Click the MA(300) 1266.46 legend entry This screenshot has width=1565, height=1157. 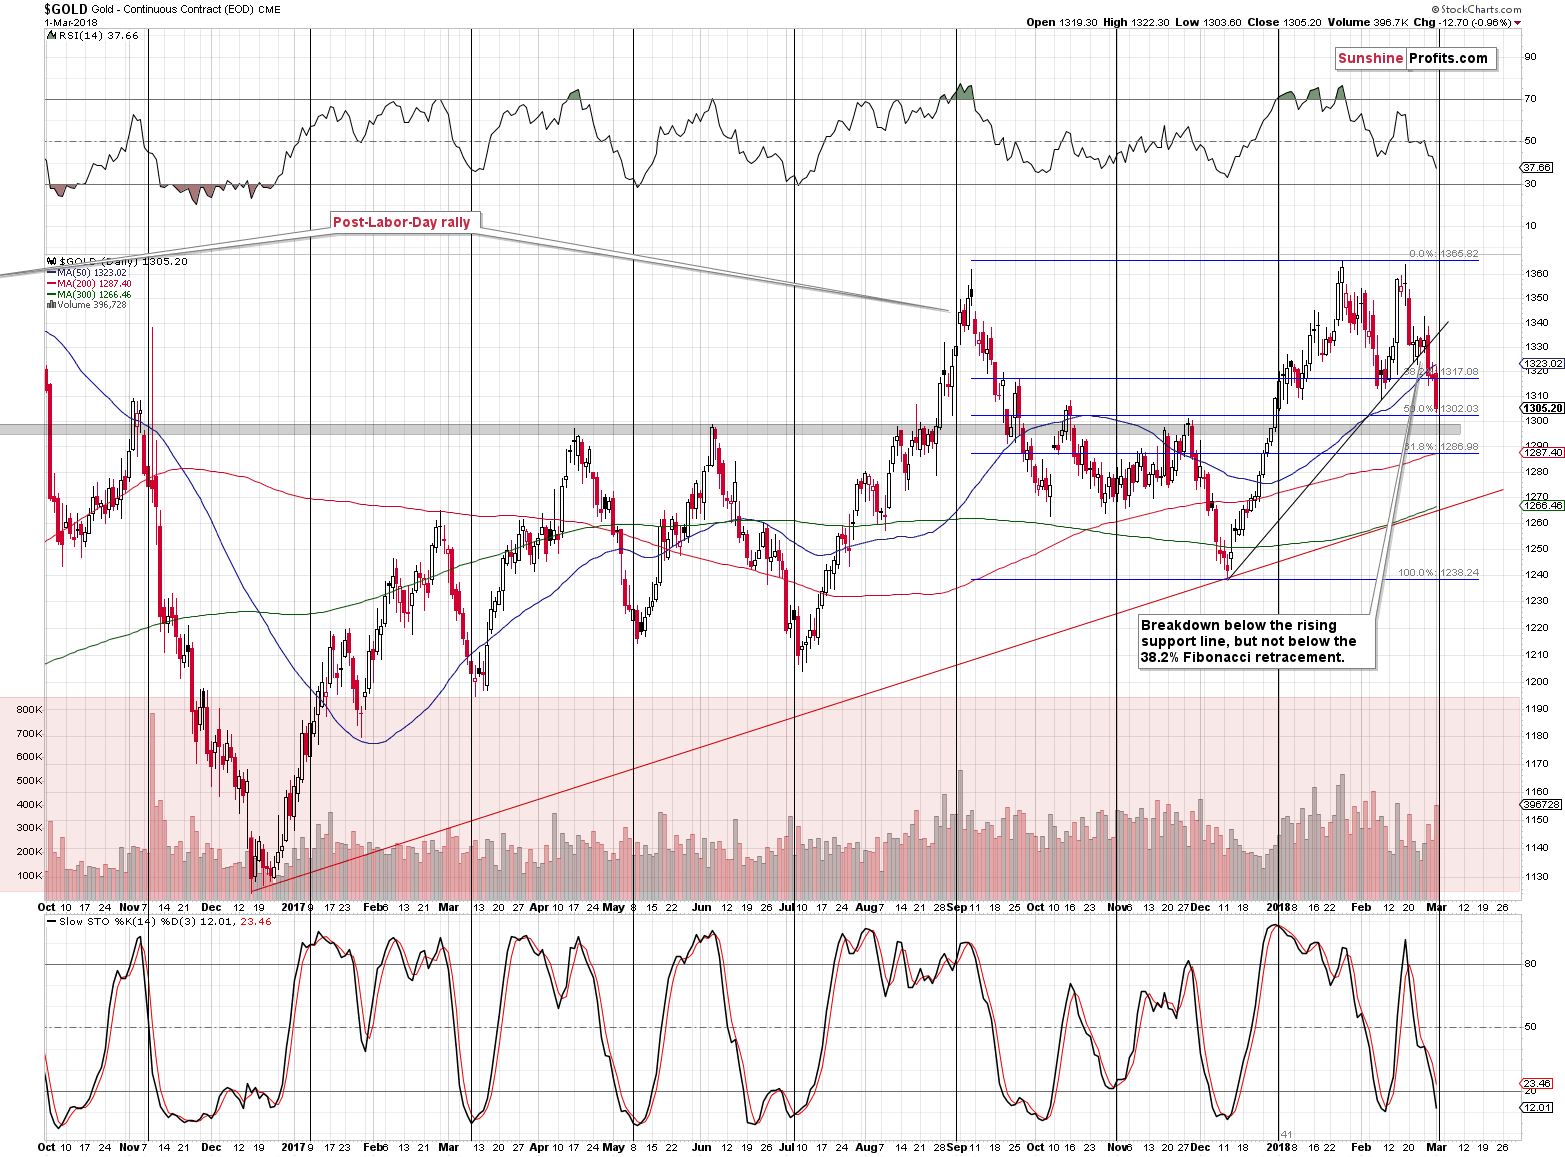(x=89, y=295)
